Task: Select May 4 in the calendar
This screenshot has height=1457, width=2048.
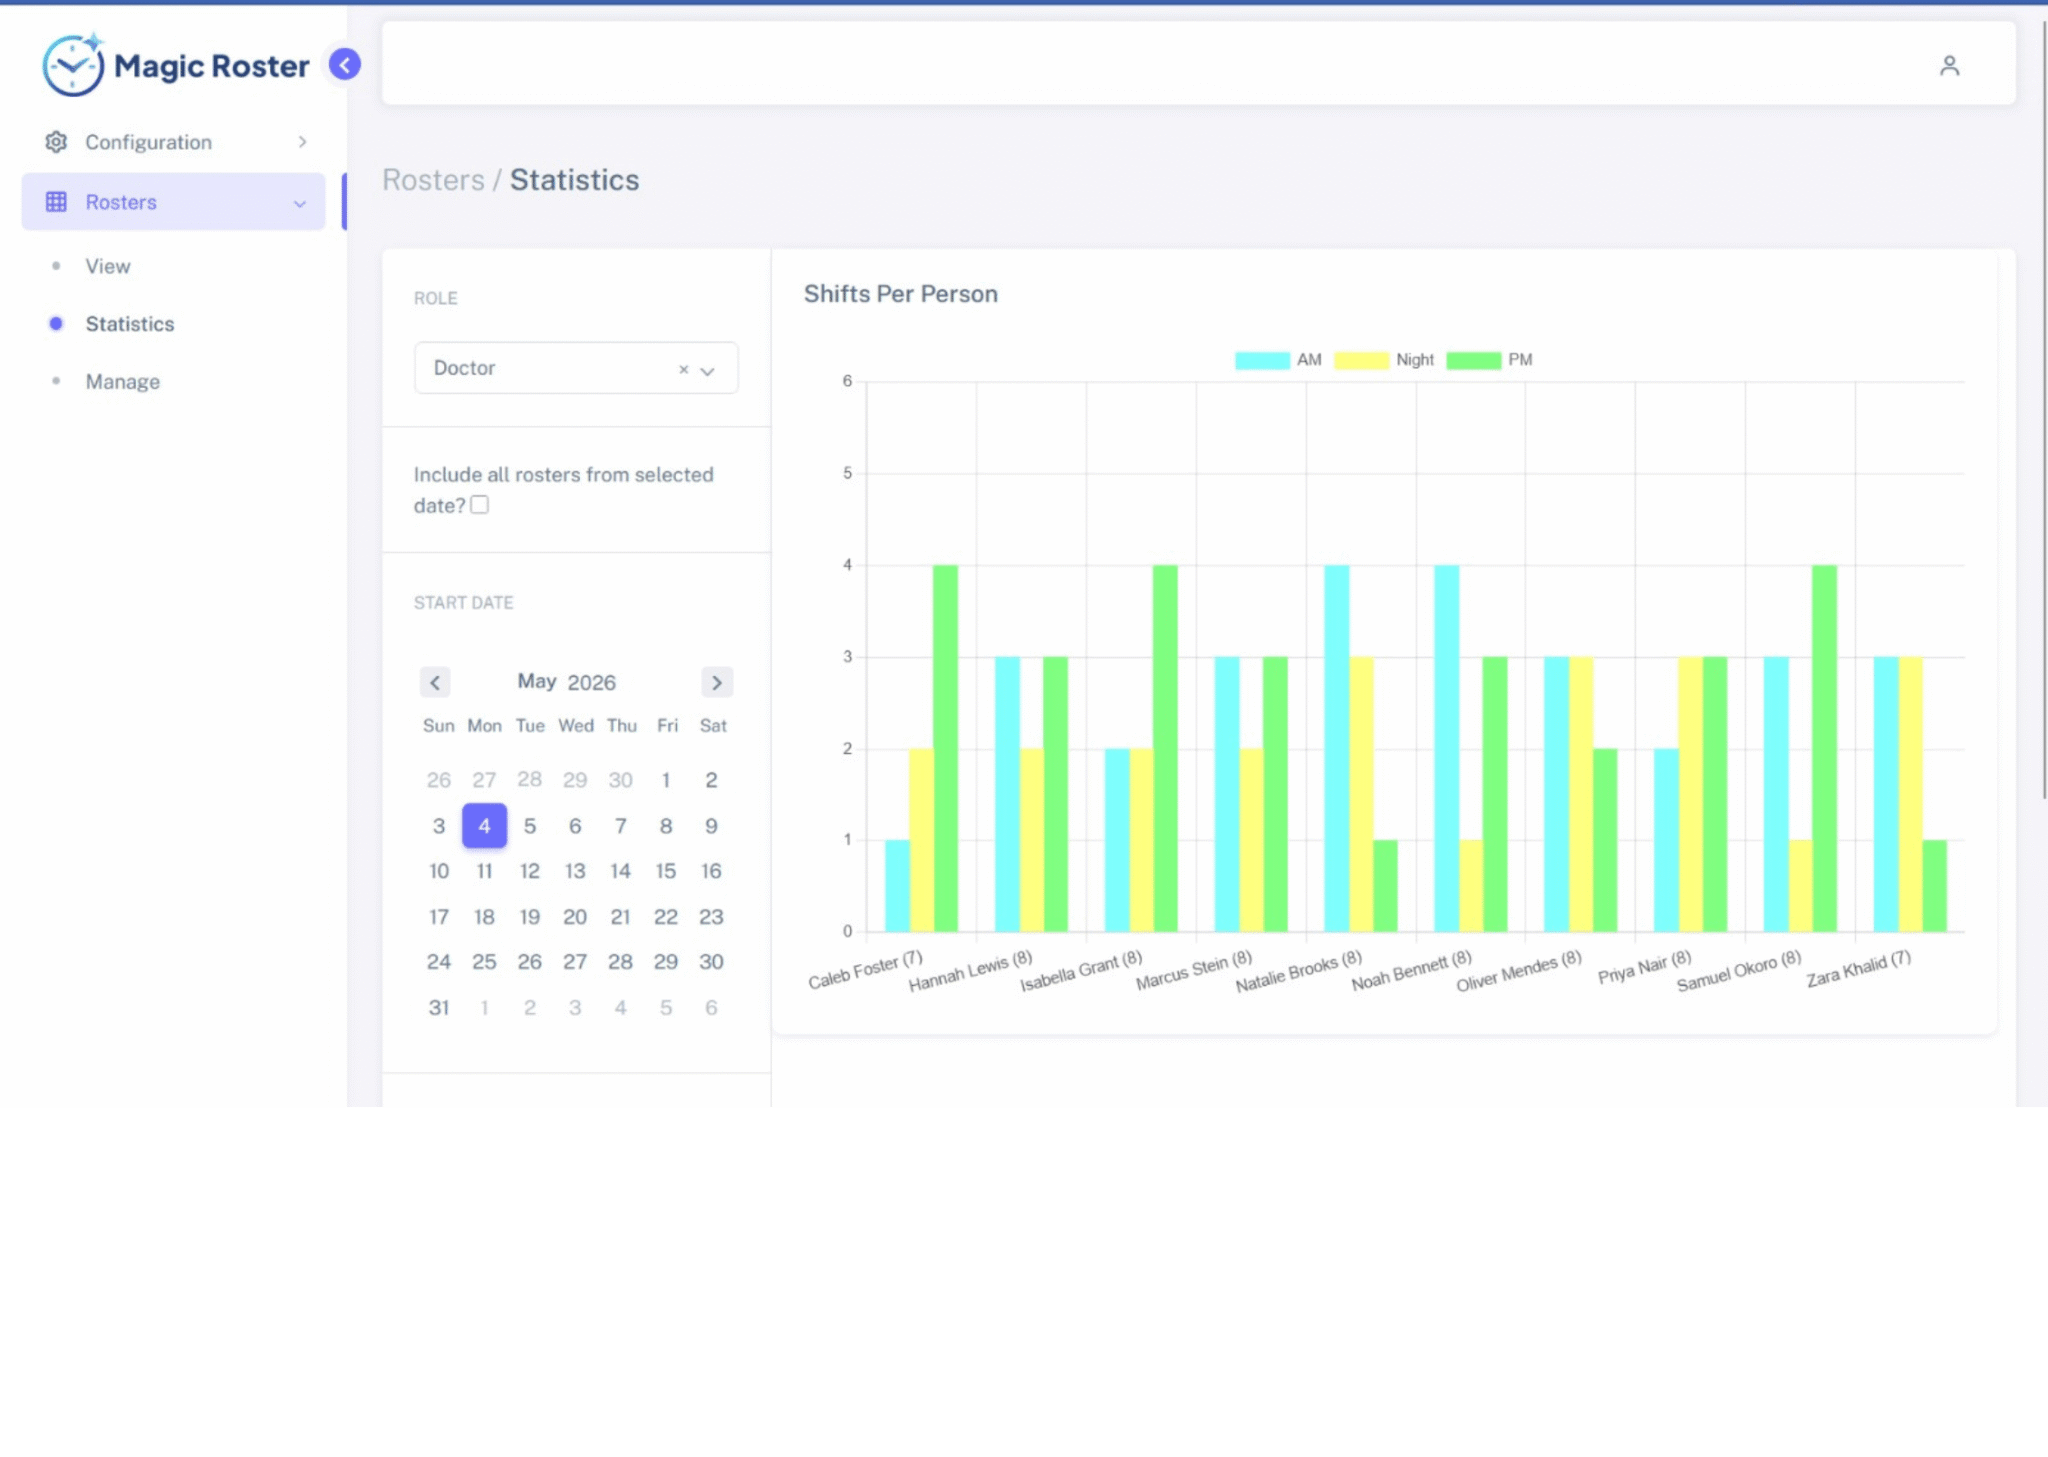Action: [484, 826]
